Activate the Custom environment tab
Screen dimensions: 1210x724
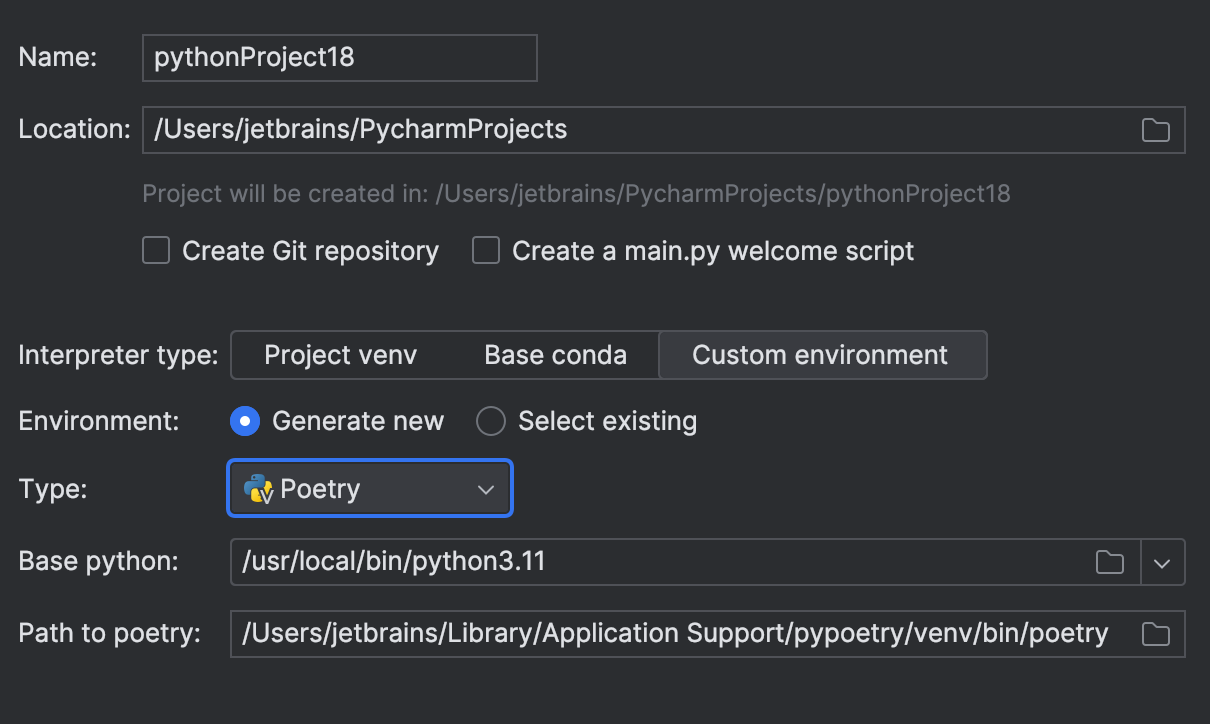822,355
